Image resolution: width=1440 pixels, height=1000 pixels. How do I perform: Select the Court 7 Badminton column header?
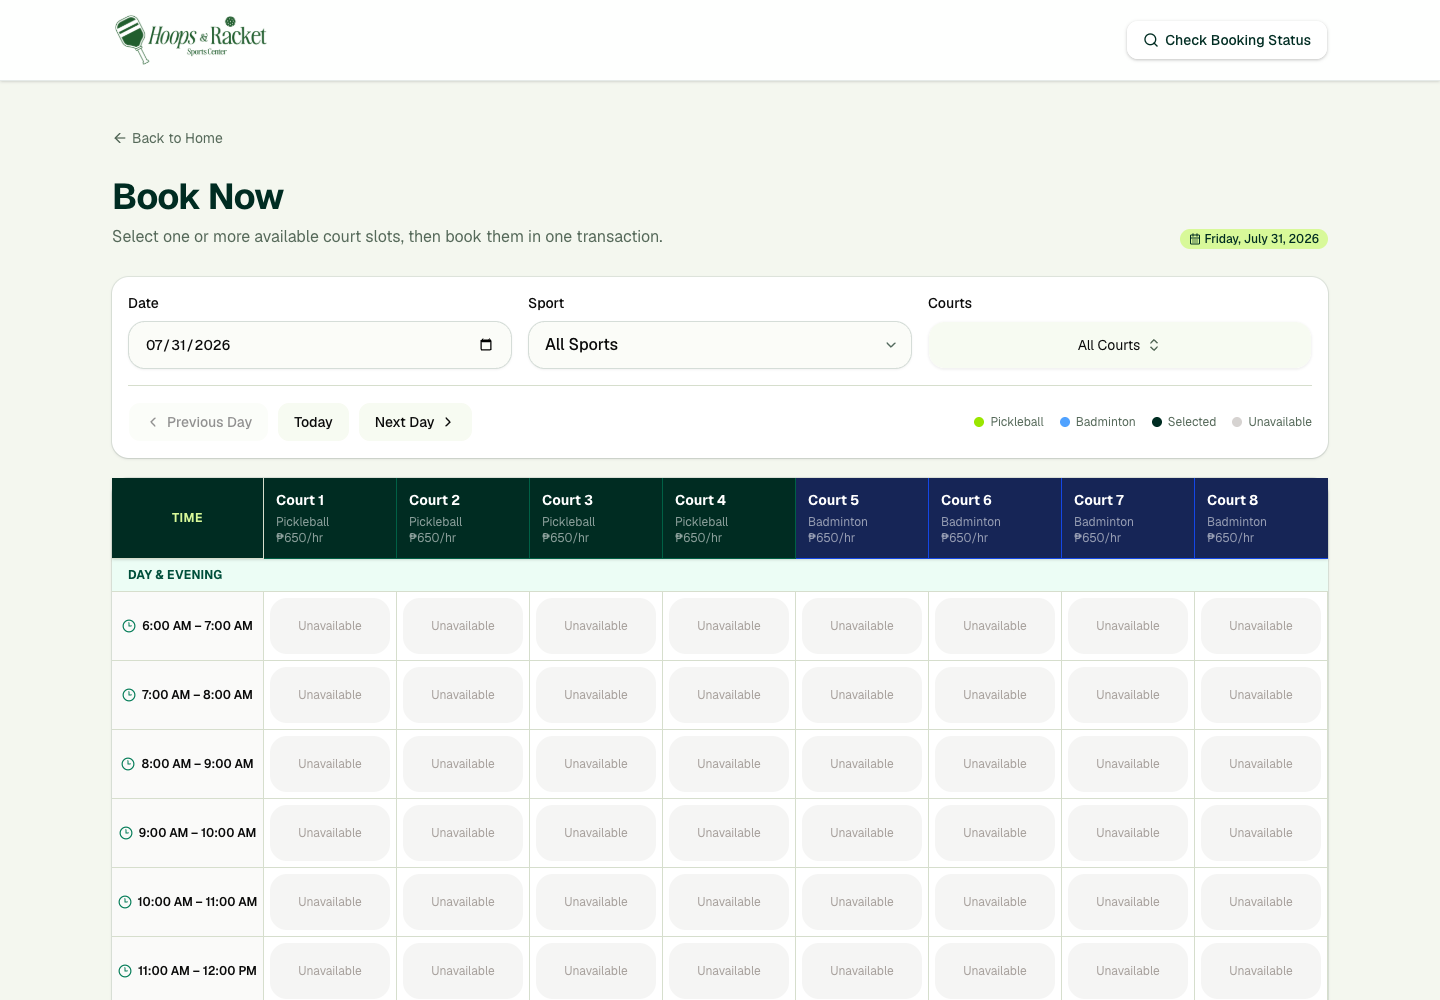(x=1128, y=518)
